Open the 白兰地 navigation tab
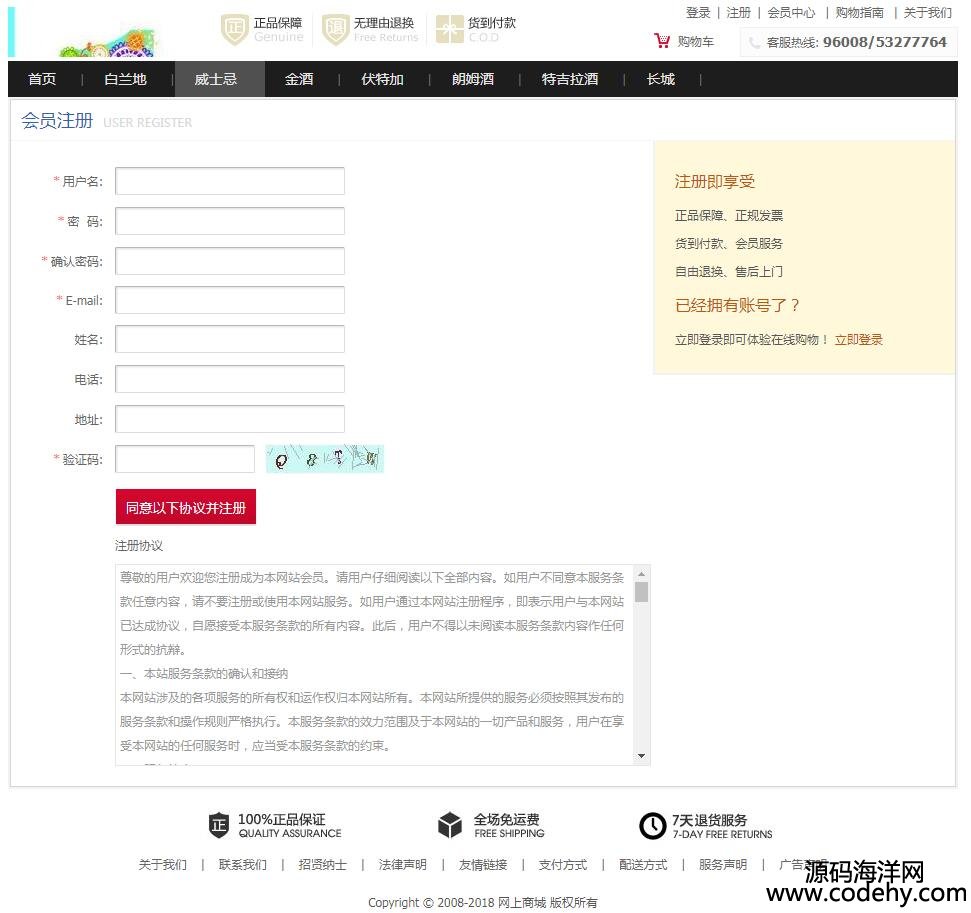Image resolution: width=971 pixels, height=913 pixels. pyautogui.click(x=126, y=79)
